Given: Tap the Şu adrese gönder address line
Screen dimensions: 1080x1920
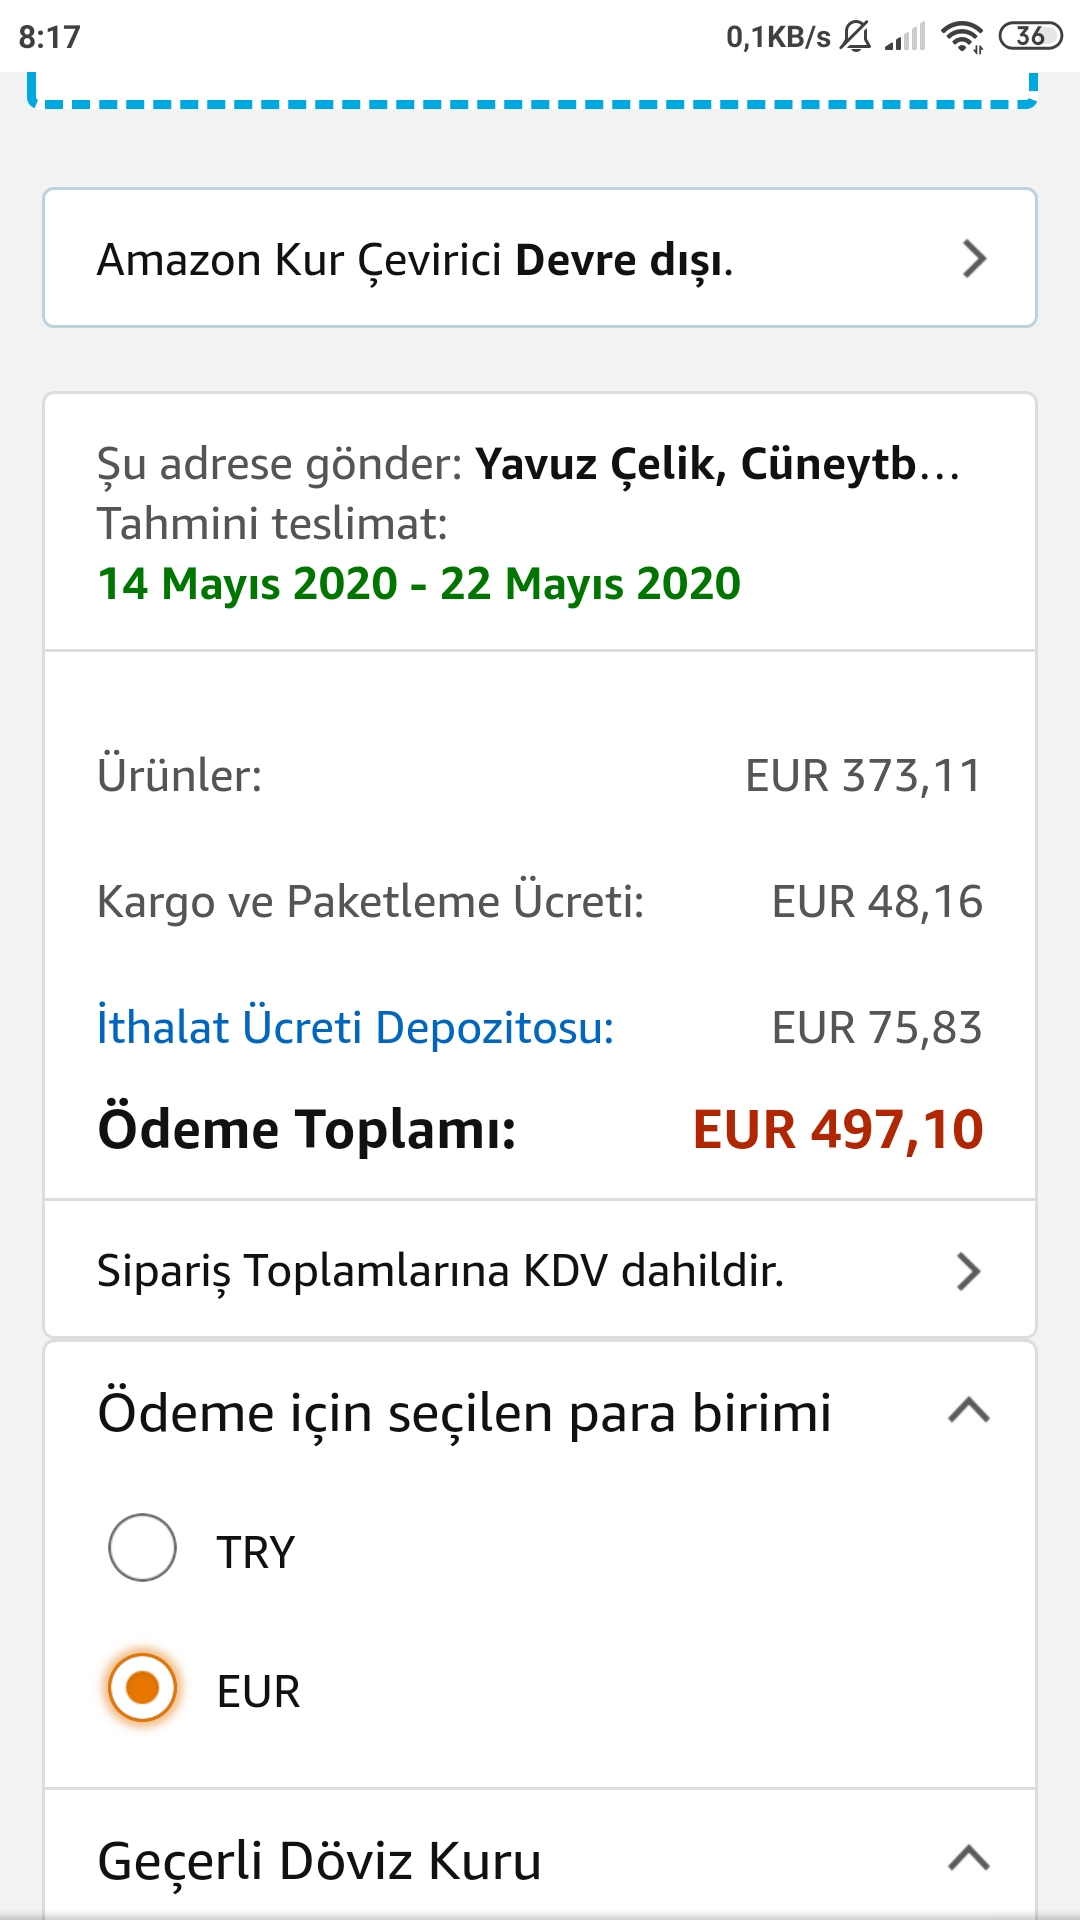Looking at the screenshot, I should tap(528, 465).
